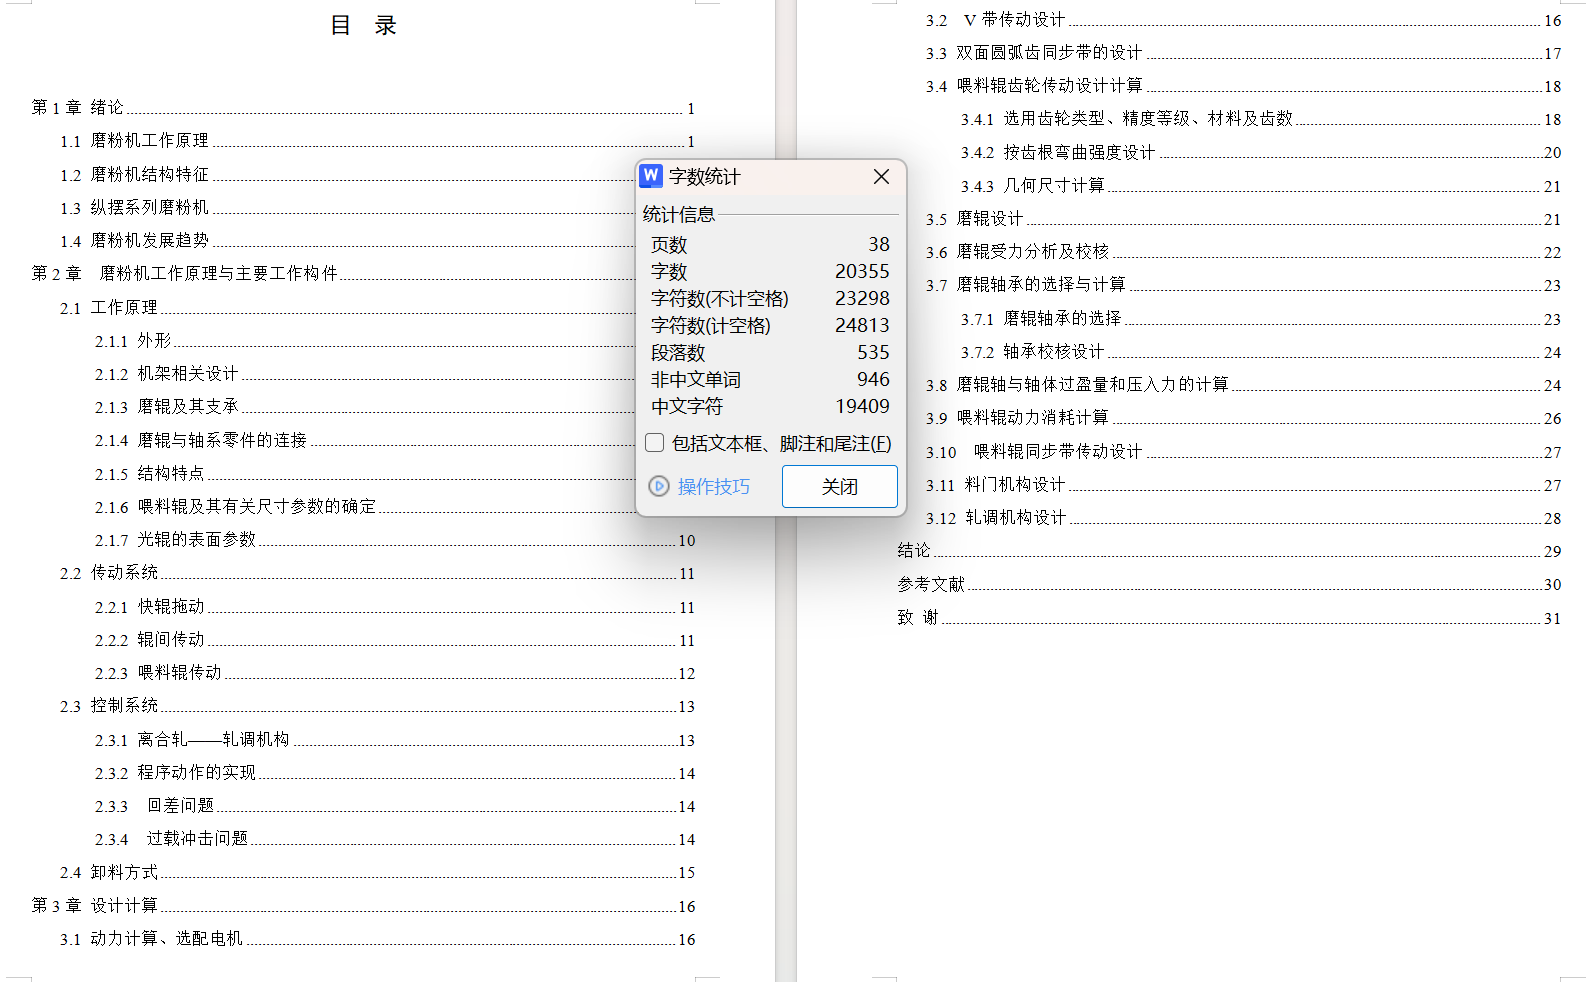Open 2.3.1 离合轧——轧调机构

coord(395,740)
